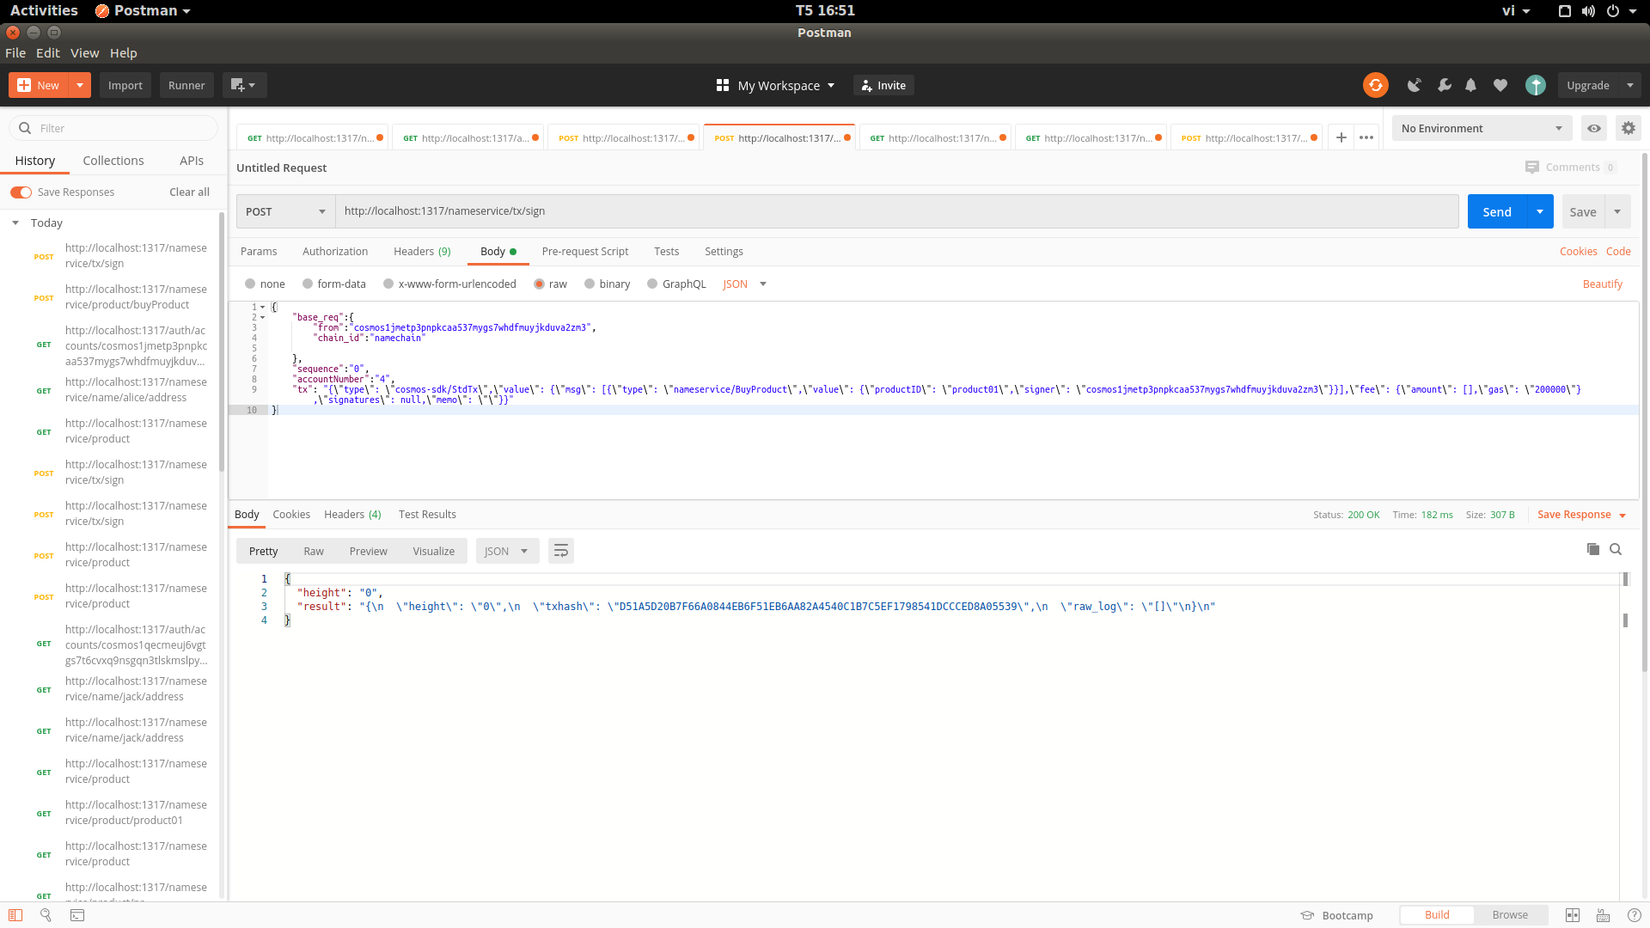Viewport: 1650px width, 928px height.
Task: Switch to the APIs sidebar tab
Action: pyautogui.click(x=191, y=160)
